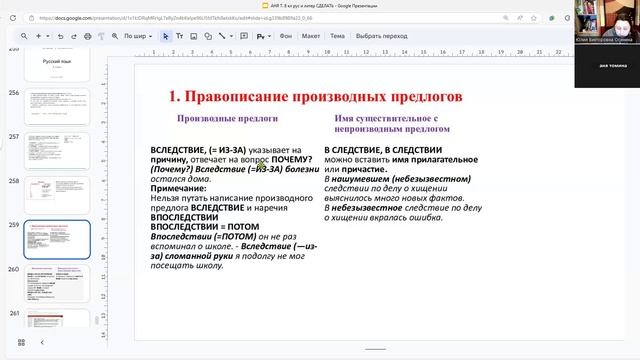Open the Тема theme panel
This screenshot has width=640, height=360.
coord(337,36)
